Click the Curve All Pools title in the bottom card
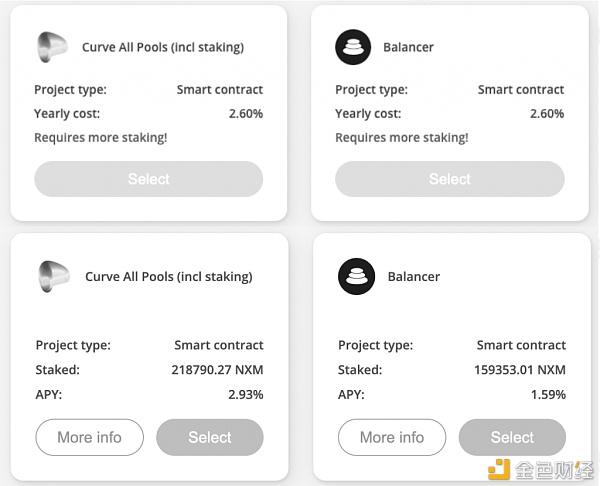Screen dimensions: 600x486 (x=169, y=276)
